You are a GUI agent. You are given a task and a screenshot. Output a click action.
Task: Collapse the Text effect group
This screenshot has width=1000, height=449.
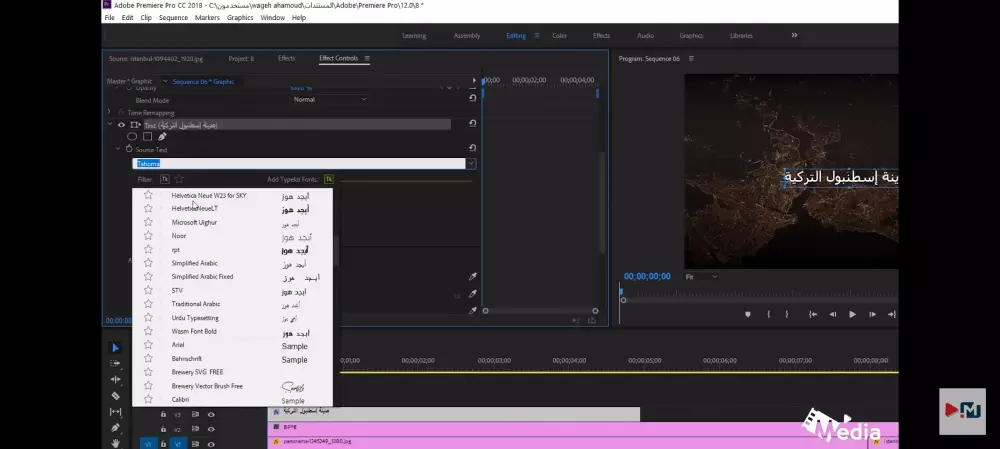point(110,125)
